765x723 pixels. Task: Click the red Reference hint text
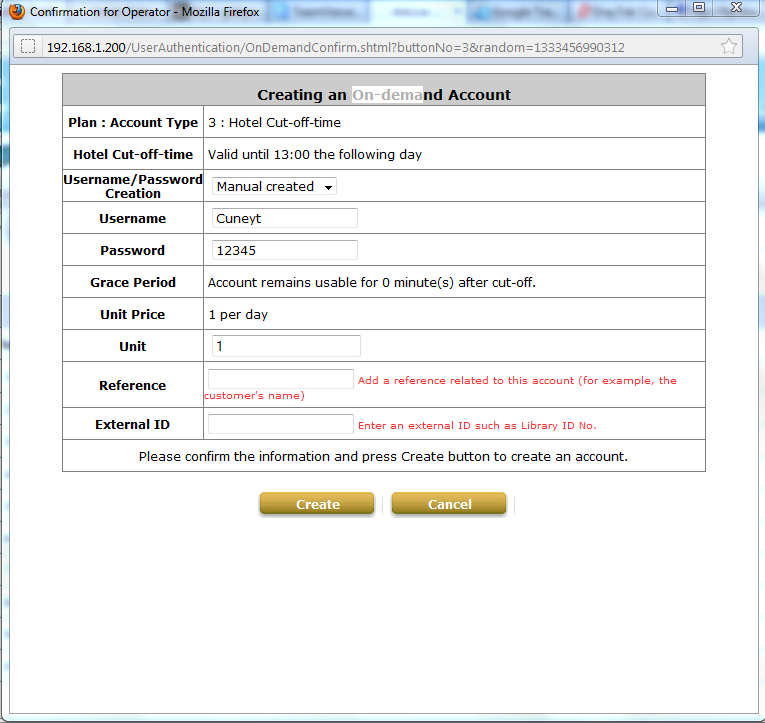tap(516, 381)
